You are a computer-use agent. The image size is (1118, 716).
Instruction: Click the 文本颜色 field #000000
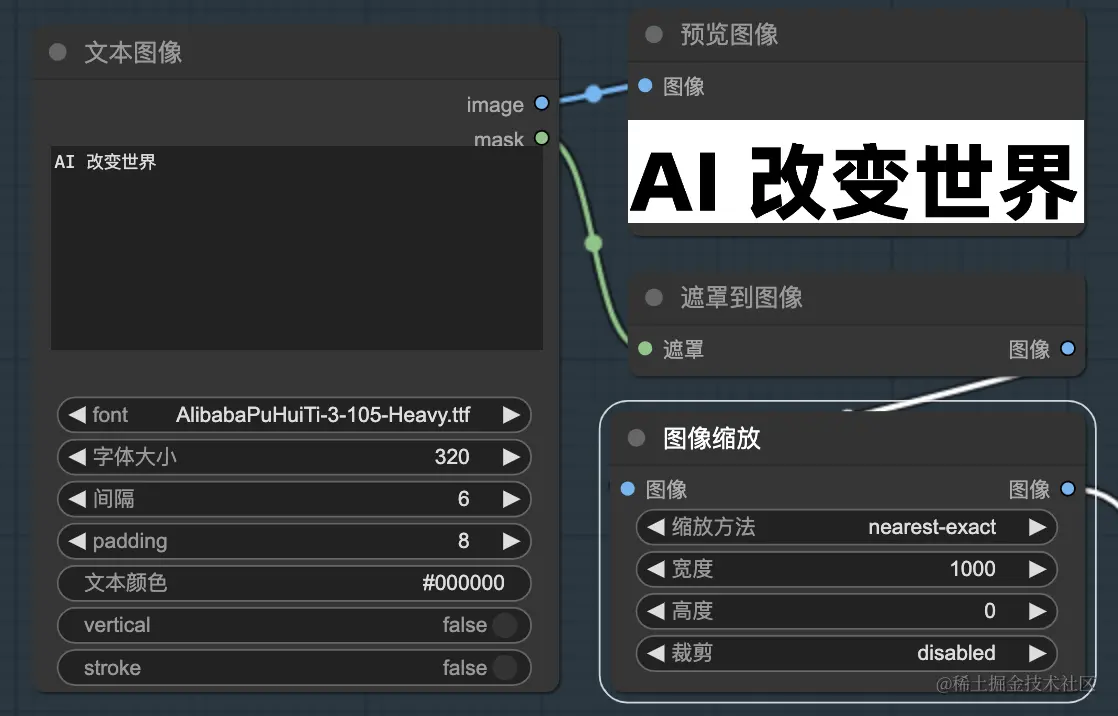click(294, 583)
